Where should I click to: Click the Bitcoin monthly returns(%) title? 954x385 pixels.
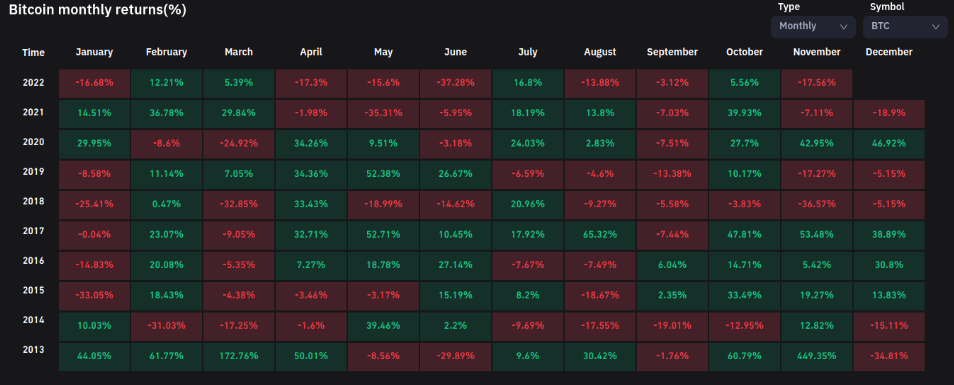[97, 10]
